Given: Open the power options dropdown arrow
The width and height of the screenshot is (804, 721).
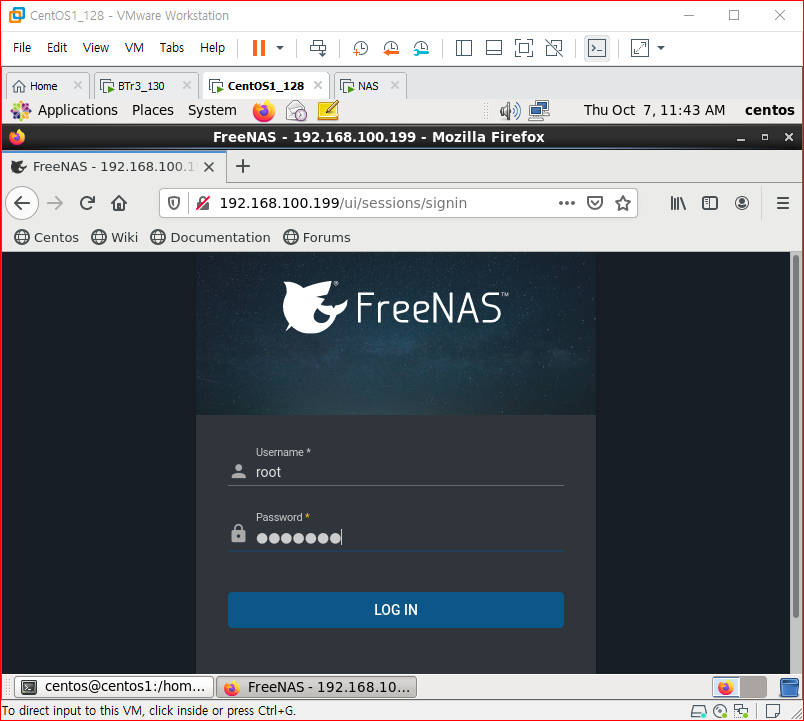Looking at the screenshot, I should coord(280,48).
